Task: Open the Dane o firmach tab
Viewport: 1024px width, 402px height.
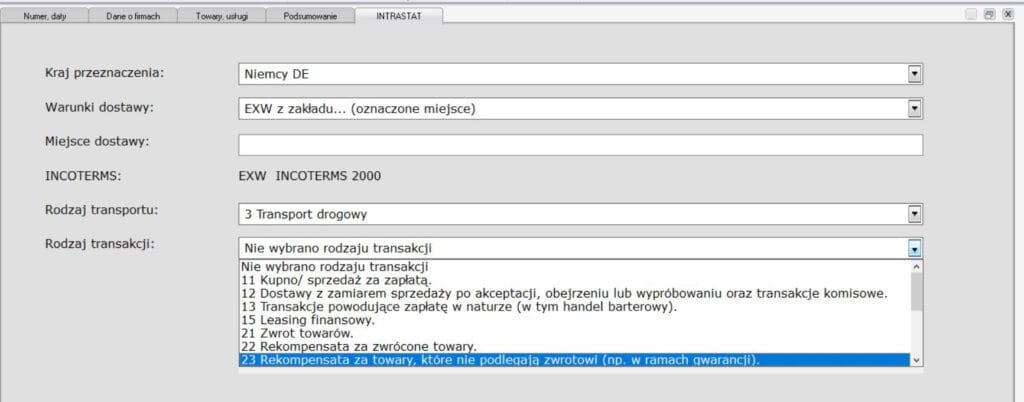Action: pyautogui.click(x=133, y=16)
